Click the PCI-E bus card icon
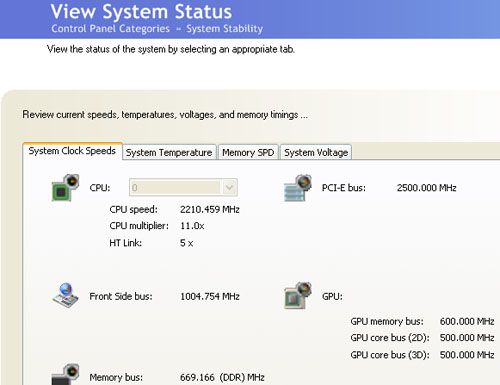The width and height of the screenshot is (500, 385). point(298,188)
